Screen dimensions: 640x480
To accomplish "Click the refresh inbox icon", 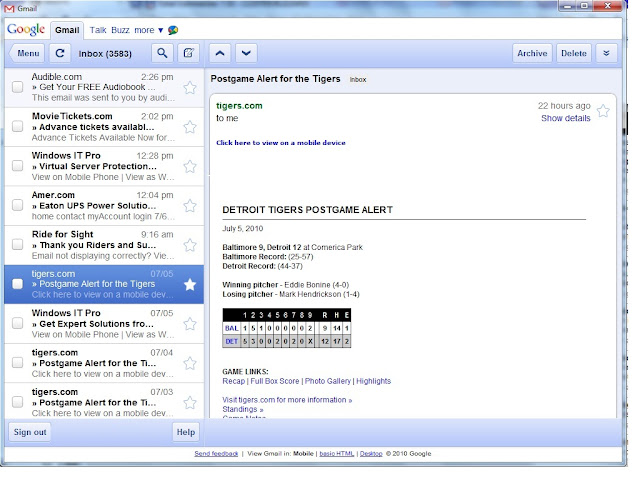I will point(60,53).
